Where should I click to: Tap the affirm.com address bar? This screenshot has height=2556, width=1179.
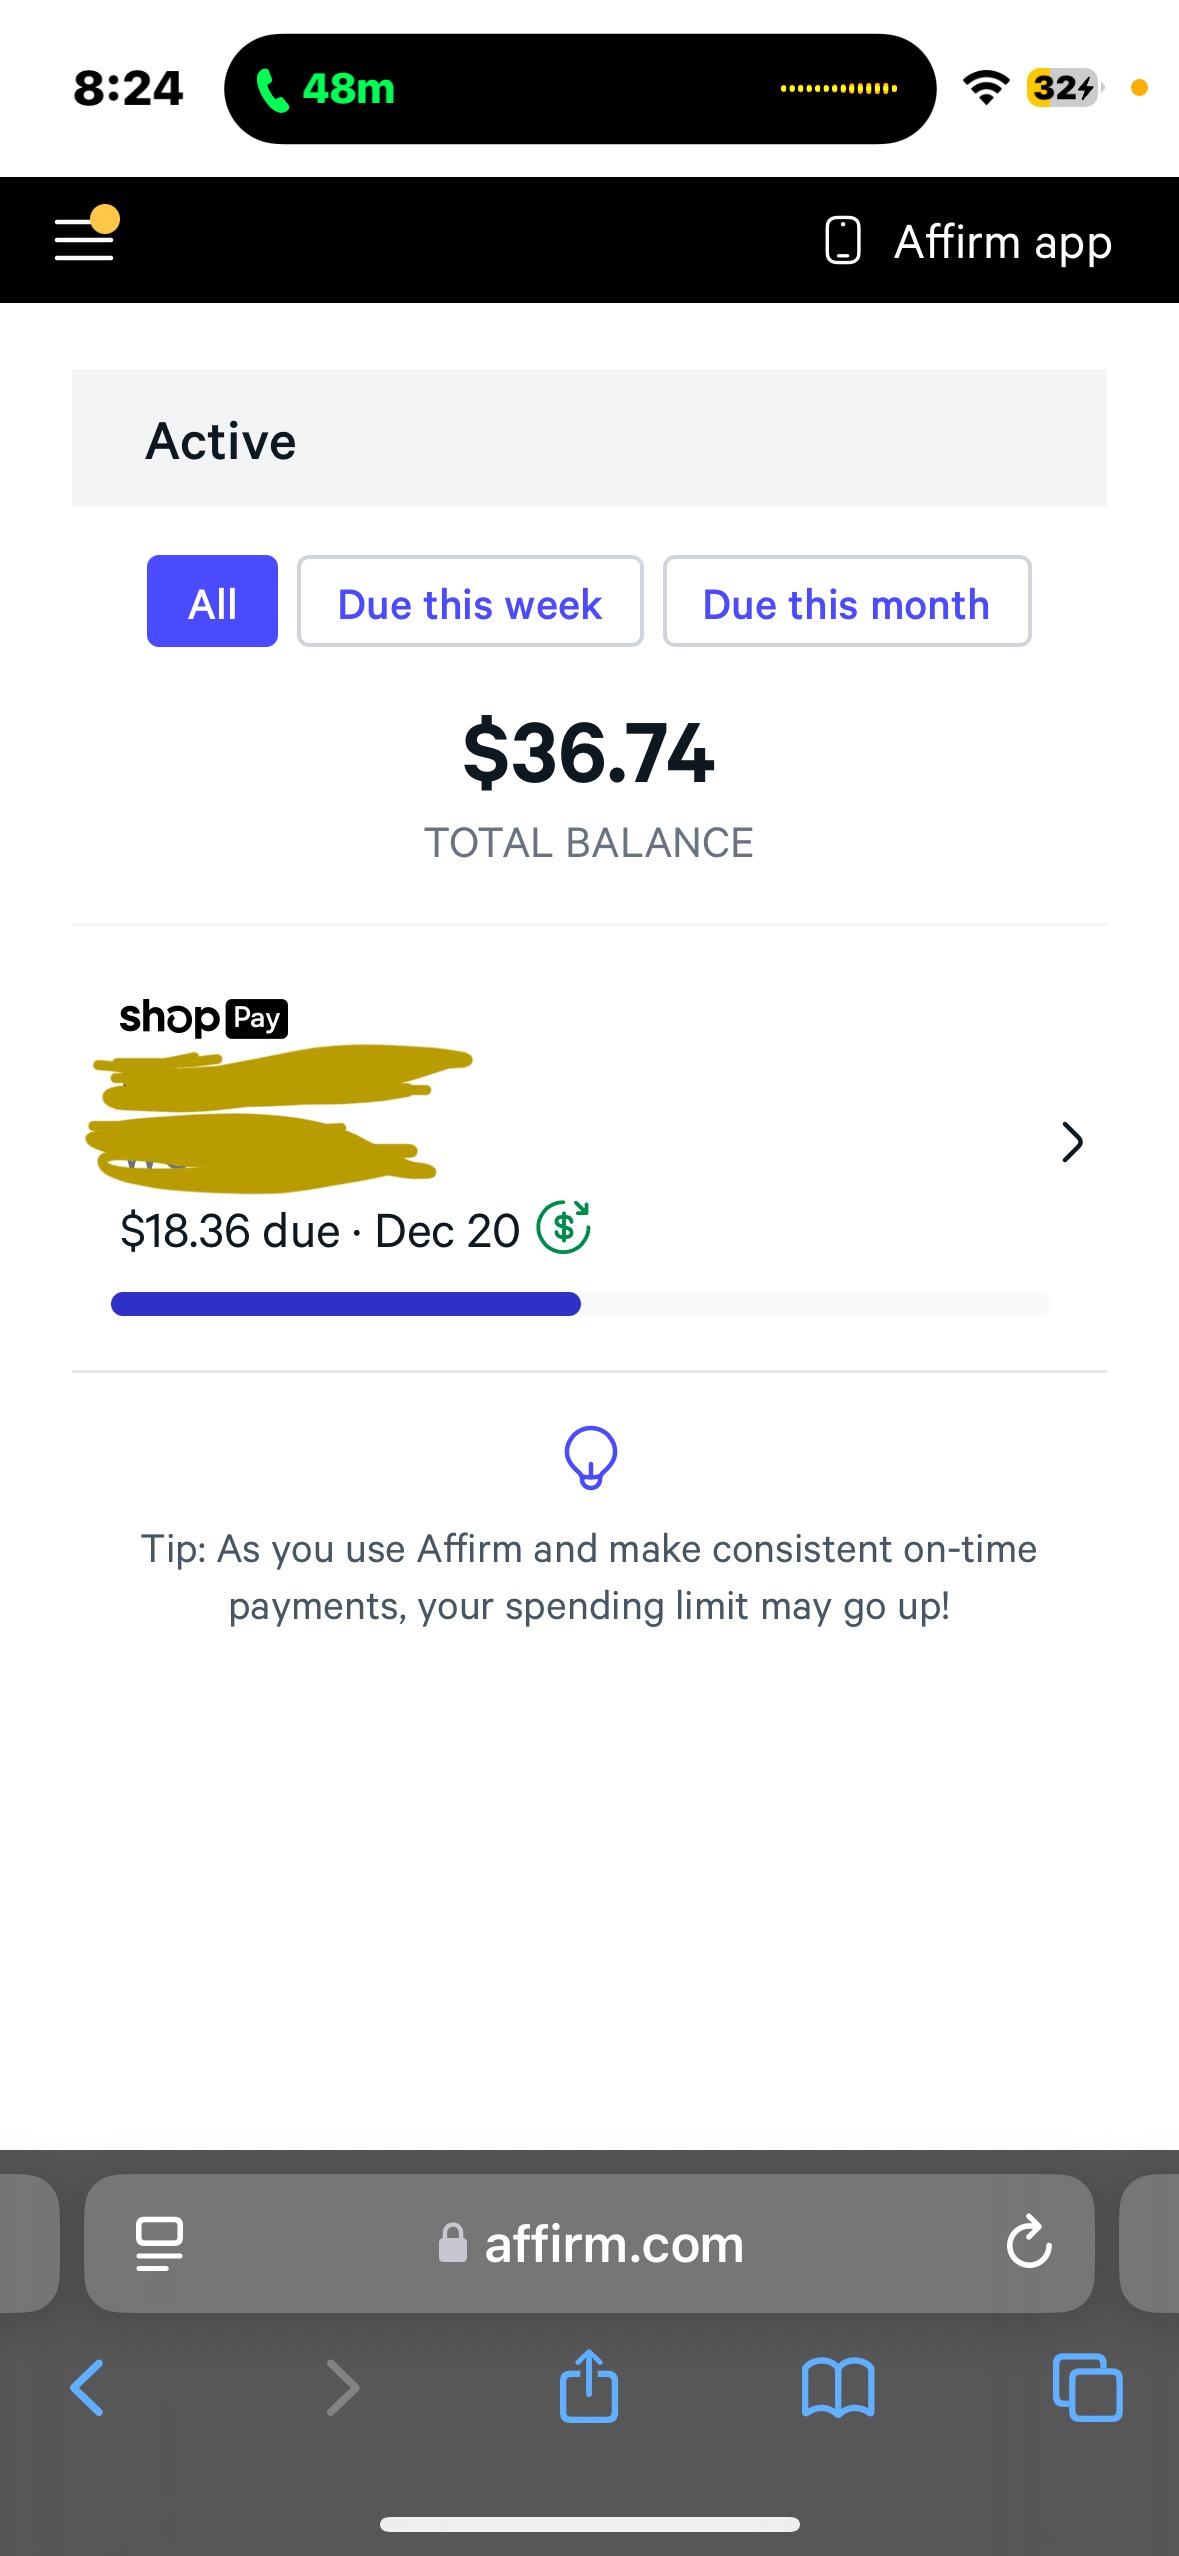(x=613, y=2244)
